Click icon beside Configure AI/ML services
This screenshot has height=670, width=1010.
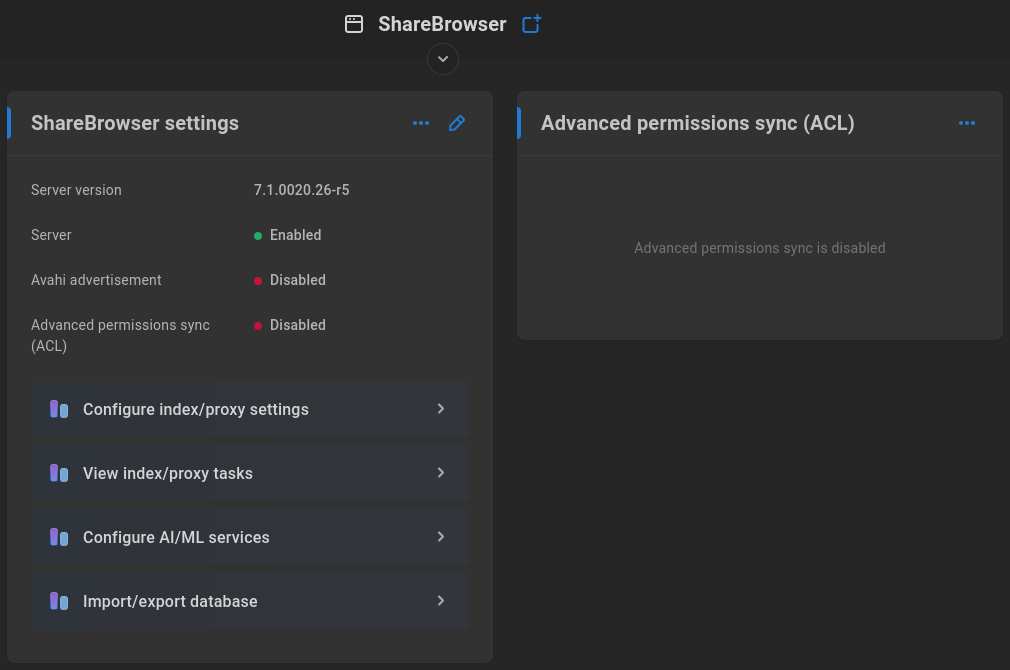point(59,537)
